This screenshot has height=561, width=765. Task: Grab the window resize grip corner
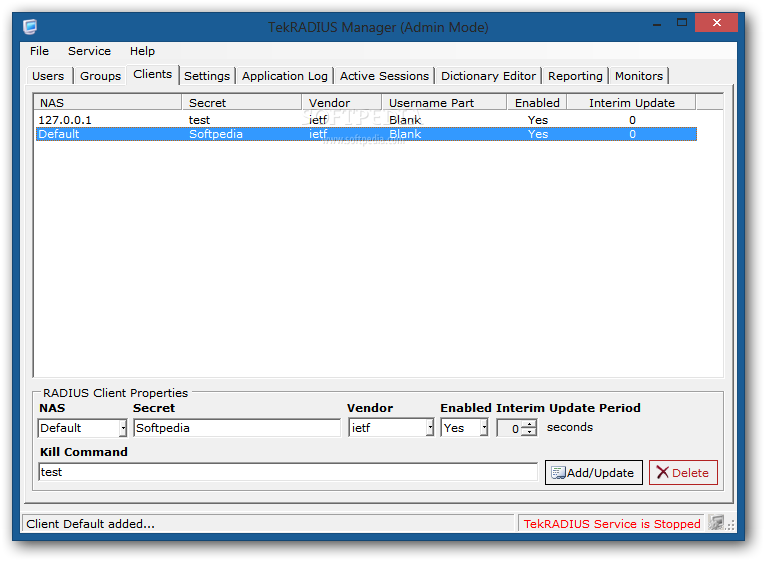point(730,525)
